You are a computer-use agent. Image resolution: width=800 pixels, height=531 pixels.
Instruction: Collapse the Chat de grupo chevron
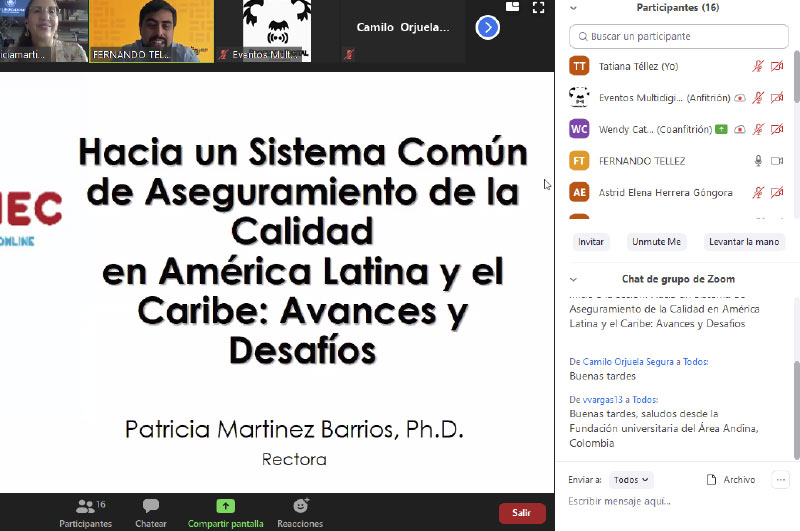click(x=573, y=279)
